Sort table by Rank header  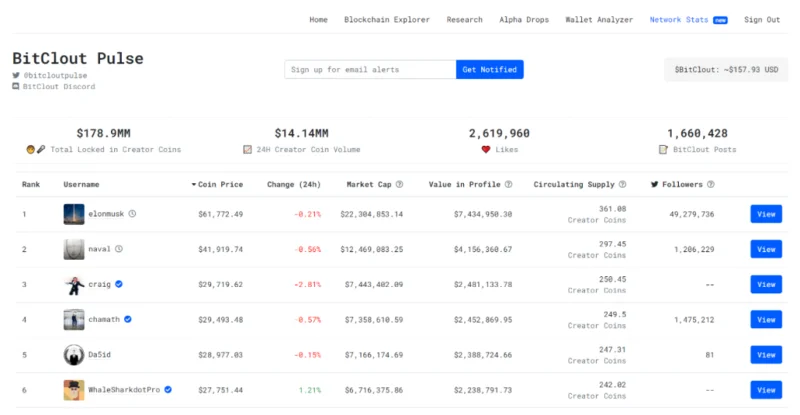pyautogui.click(x=31, y=184)
